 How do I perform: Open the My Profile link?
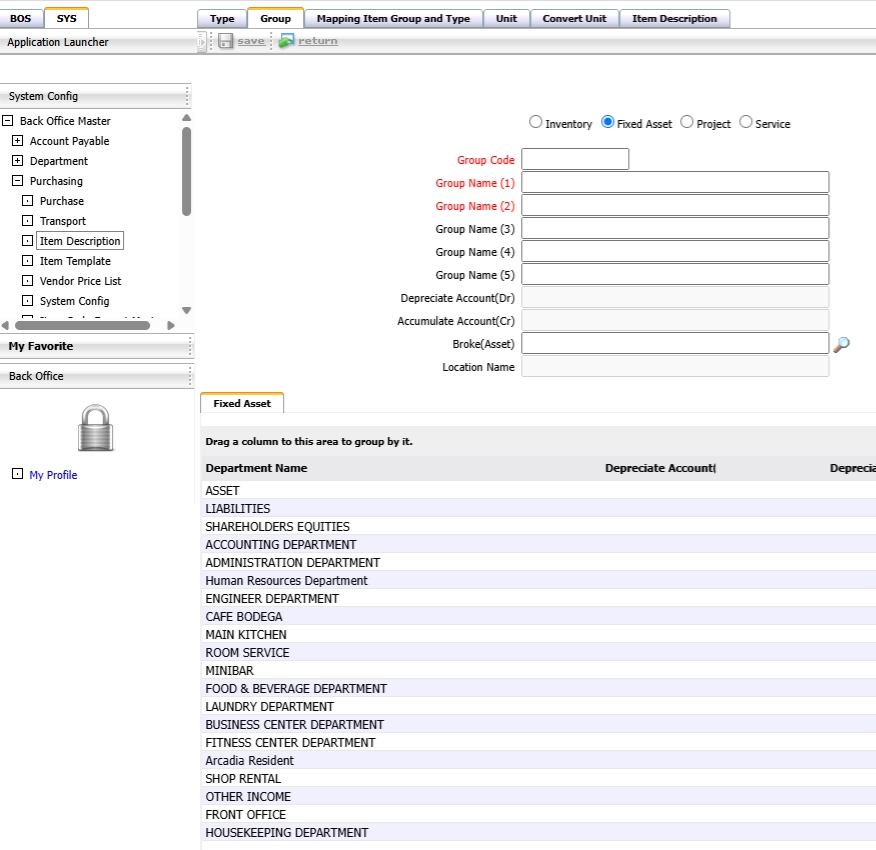[53, 475]
